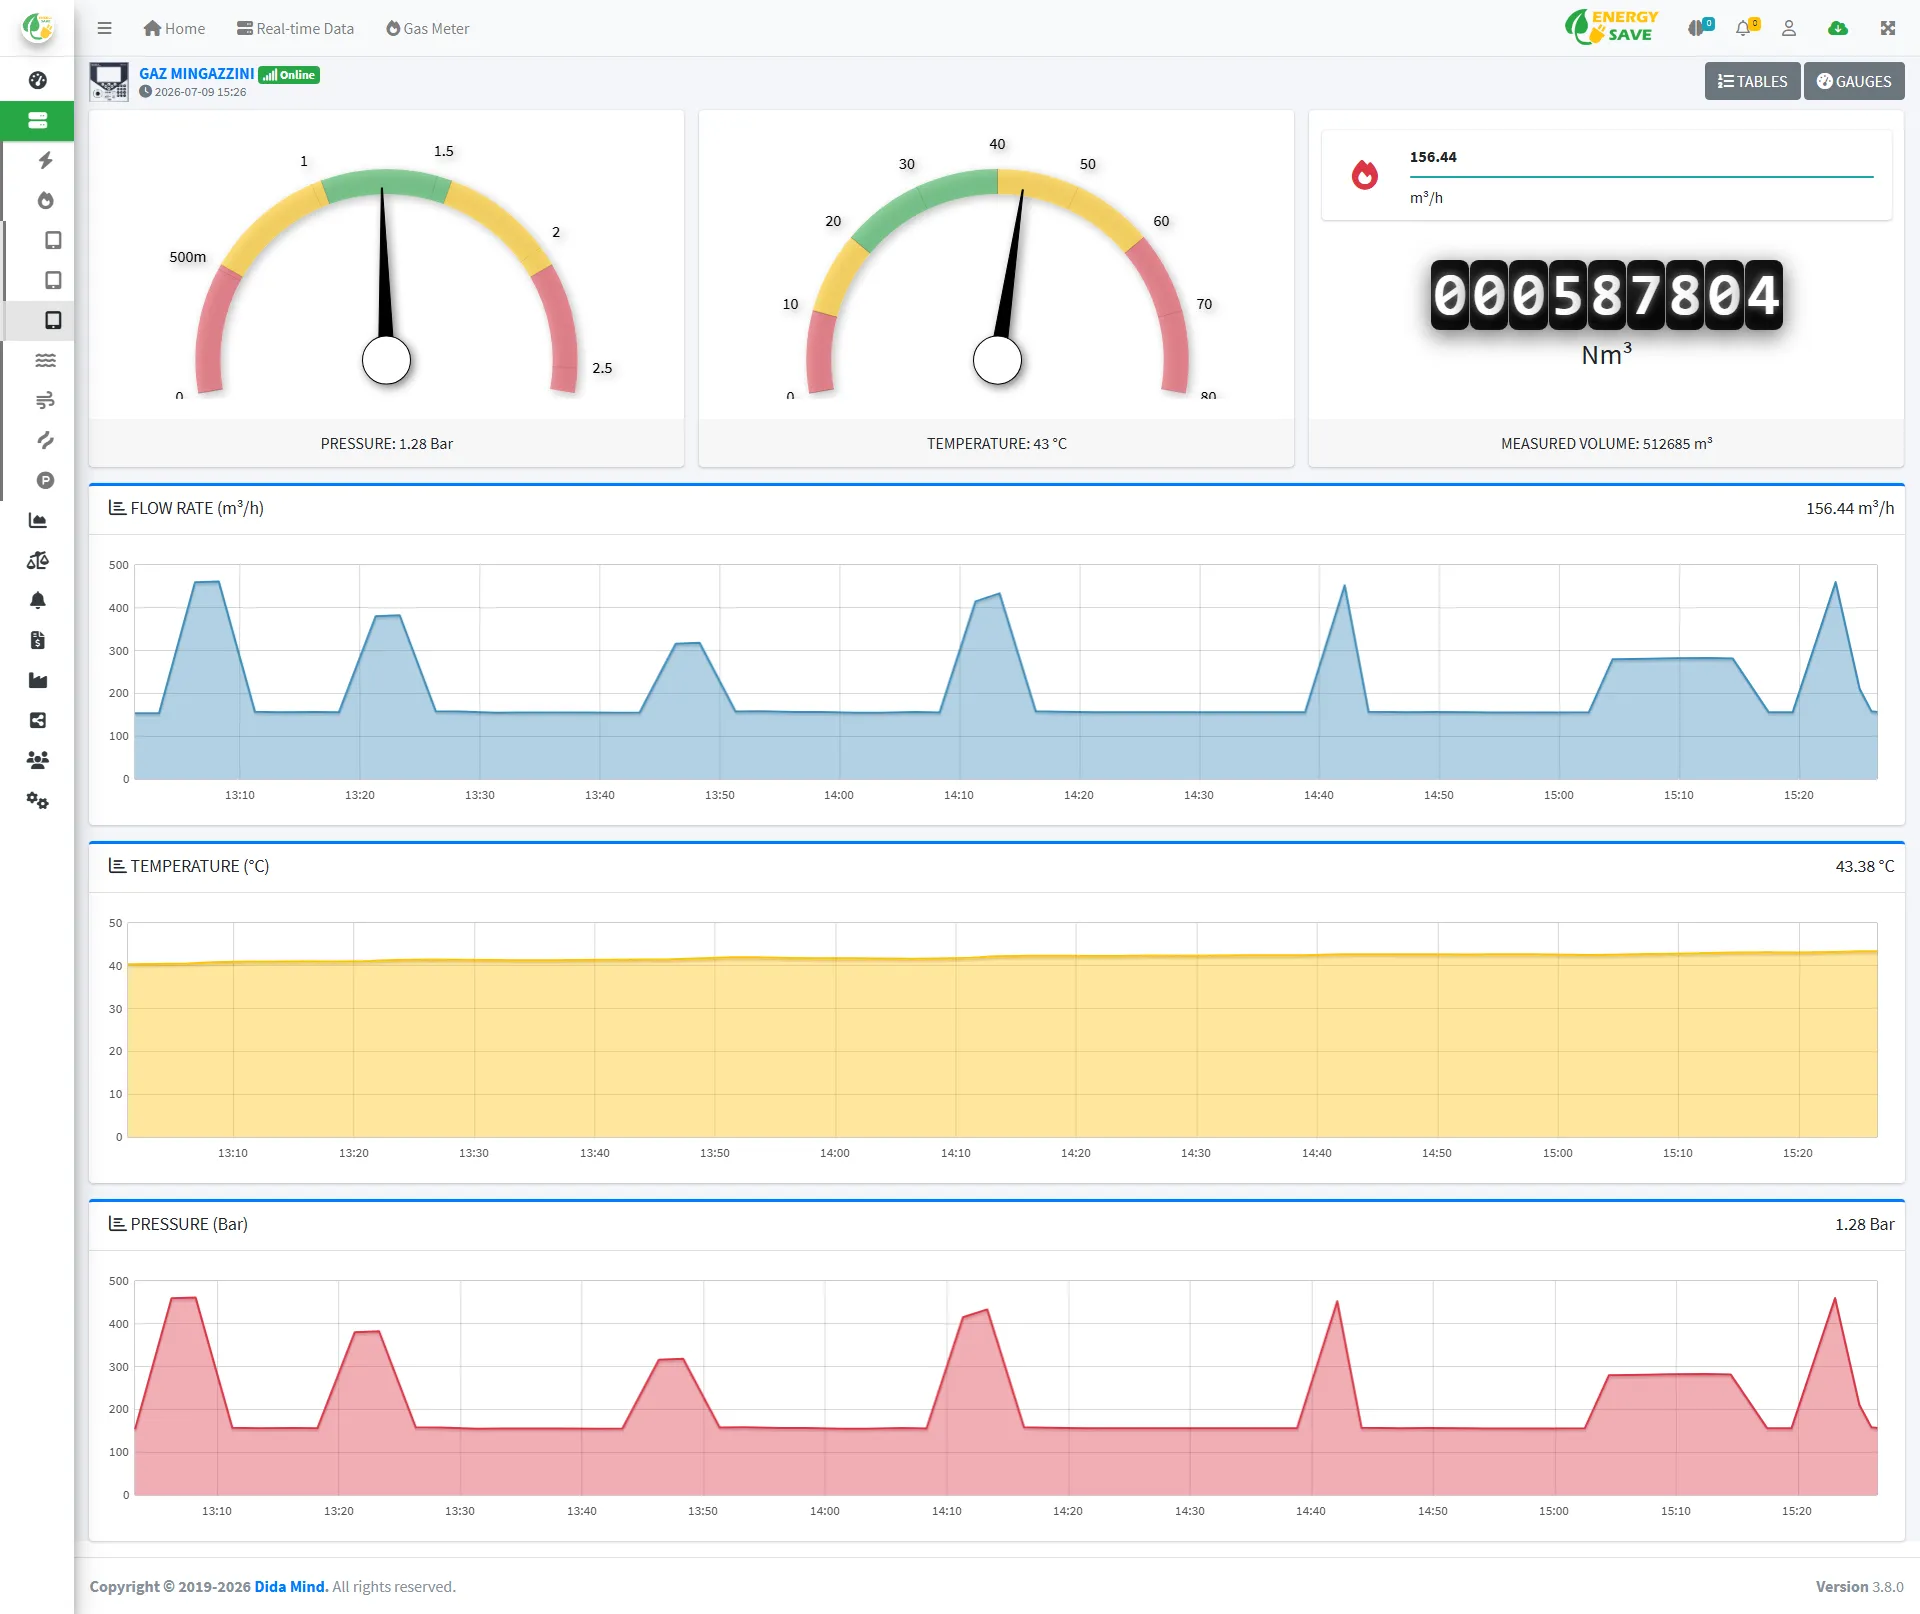This screenshot has width=1920, height=1614.
Task: Open the users group sidebar icon
Action: (x=37, y=760)
